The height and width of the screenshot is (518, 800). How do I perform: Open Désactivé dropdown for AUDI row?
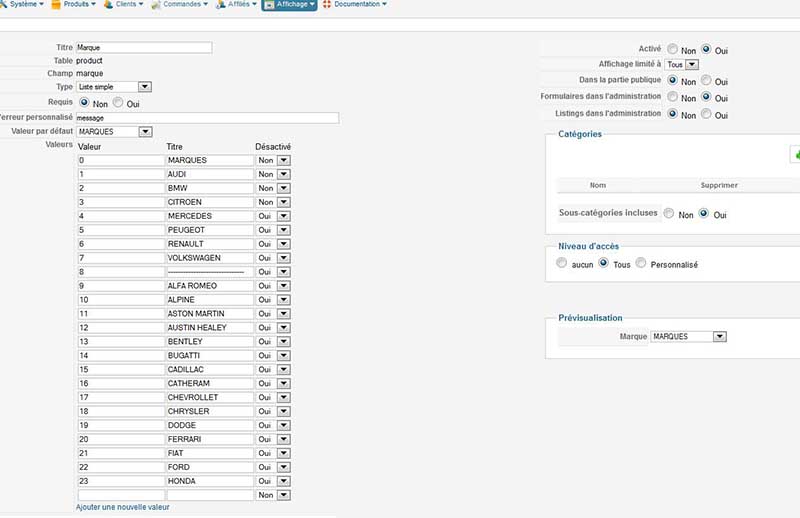[273, 174]
